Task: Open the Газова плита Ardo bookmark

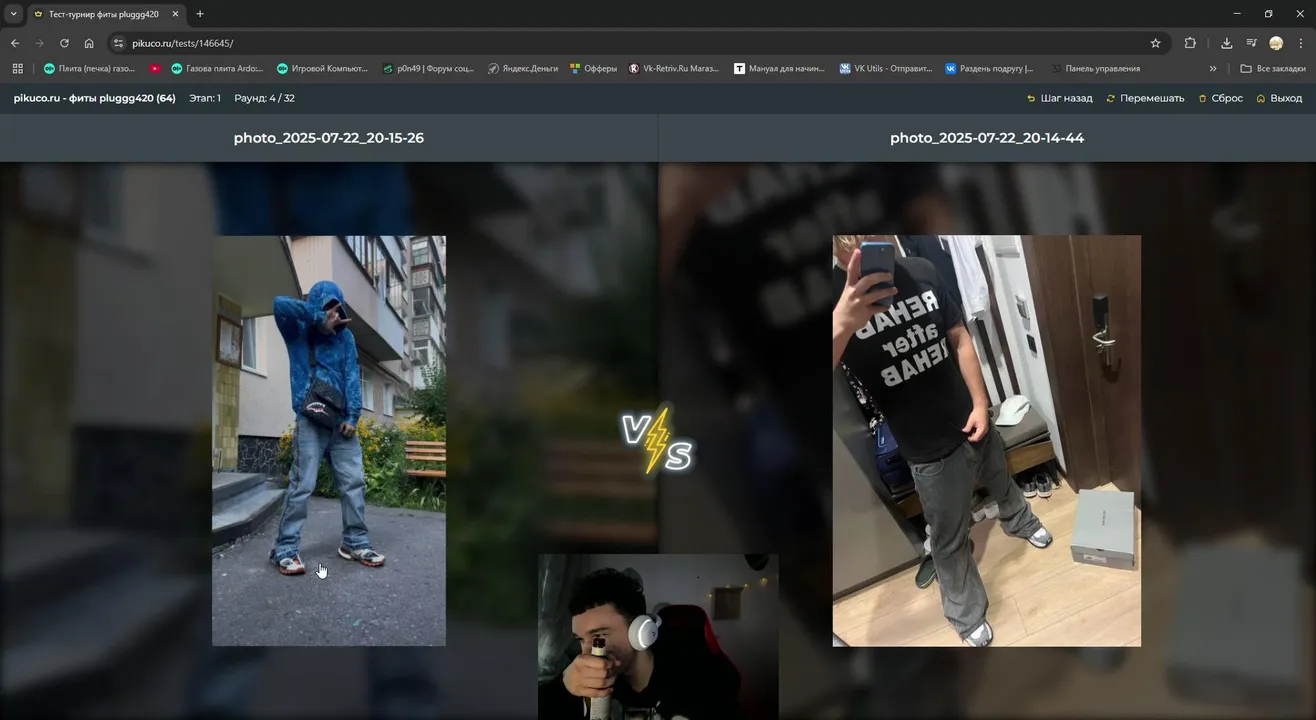Action: (x=217, y=69)
